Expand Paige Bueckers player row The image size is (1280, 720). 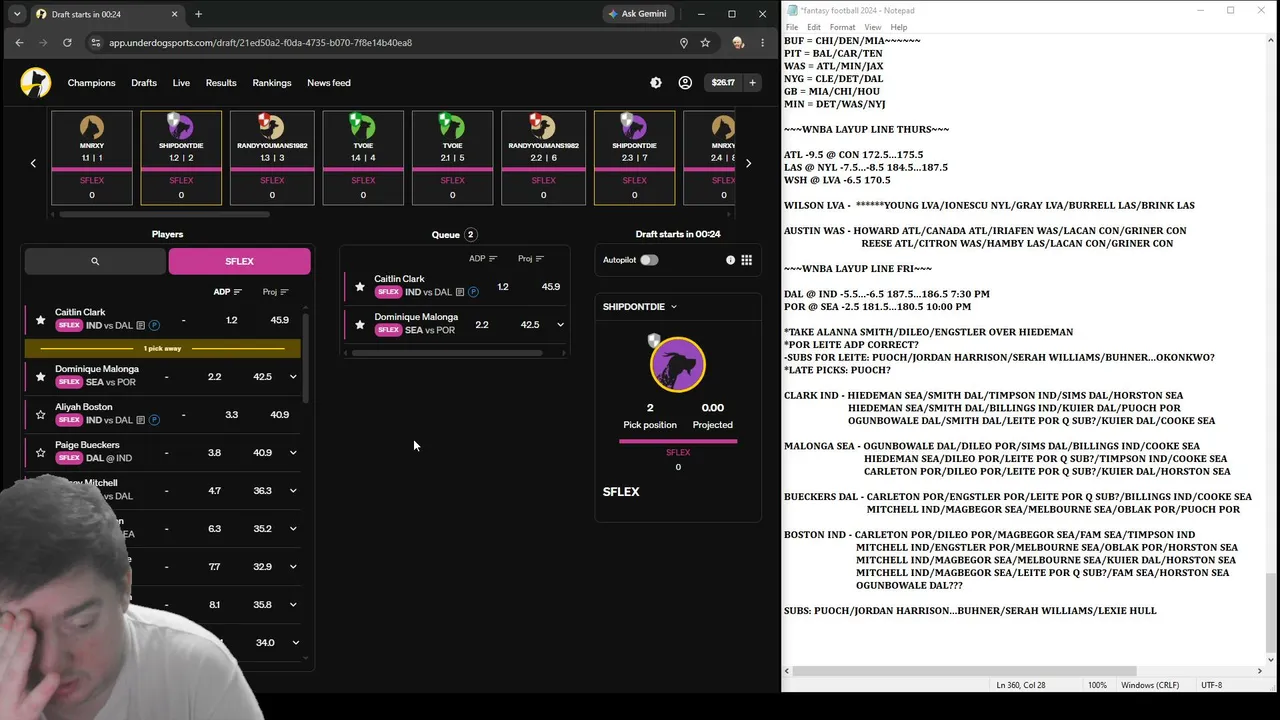tap(293, 453)
